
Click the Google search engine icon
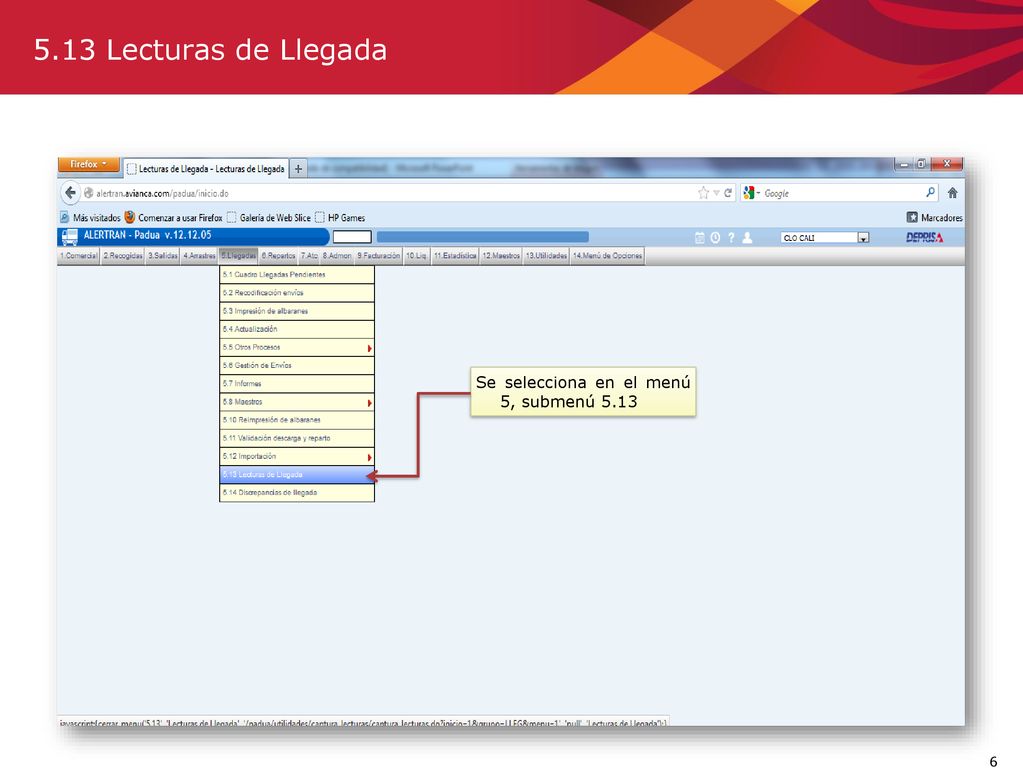pyautogui.click(x=749, y=193)
